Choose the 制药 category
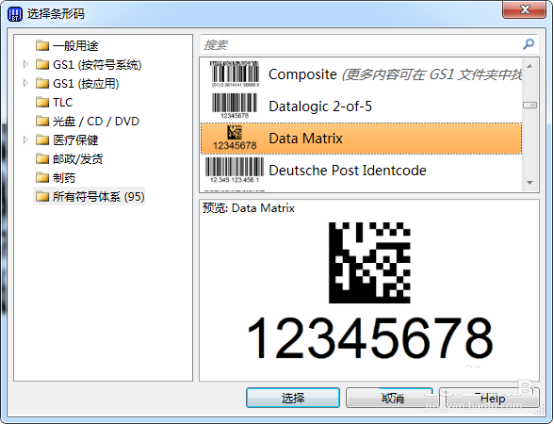This screenshot has height=425, width=554. tap(64, 177)
